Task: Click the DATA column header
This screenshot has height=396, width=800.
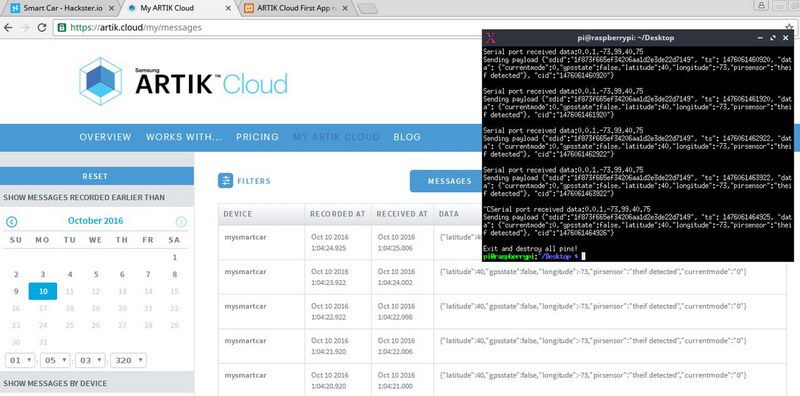Action: pos(449,214)
